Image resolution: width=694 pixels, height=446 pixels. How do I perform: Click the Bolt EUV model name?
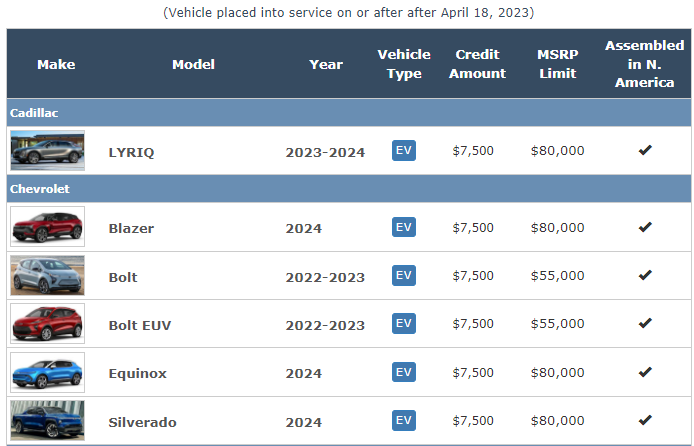coord(140,326)
